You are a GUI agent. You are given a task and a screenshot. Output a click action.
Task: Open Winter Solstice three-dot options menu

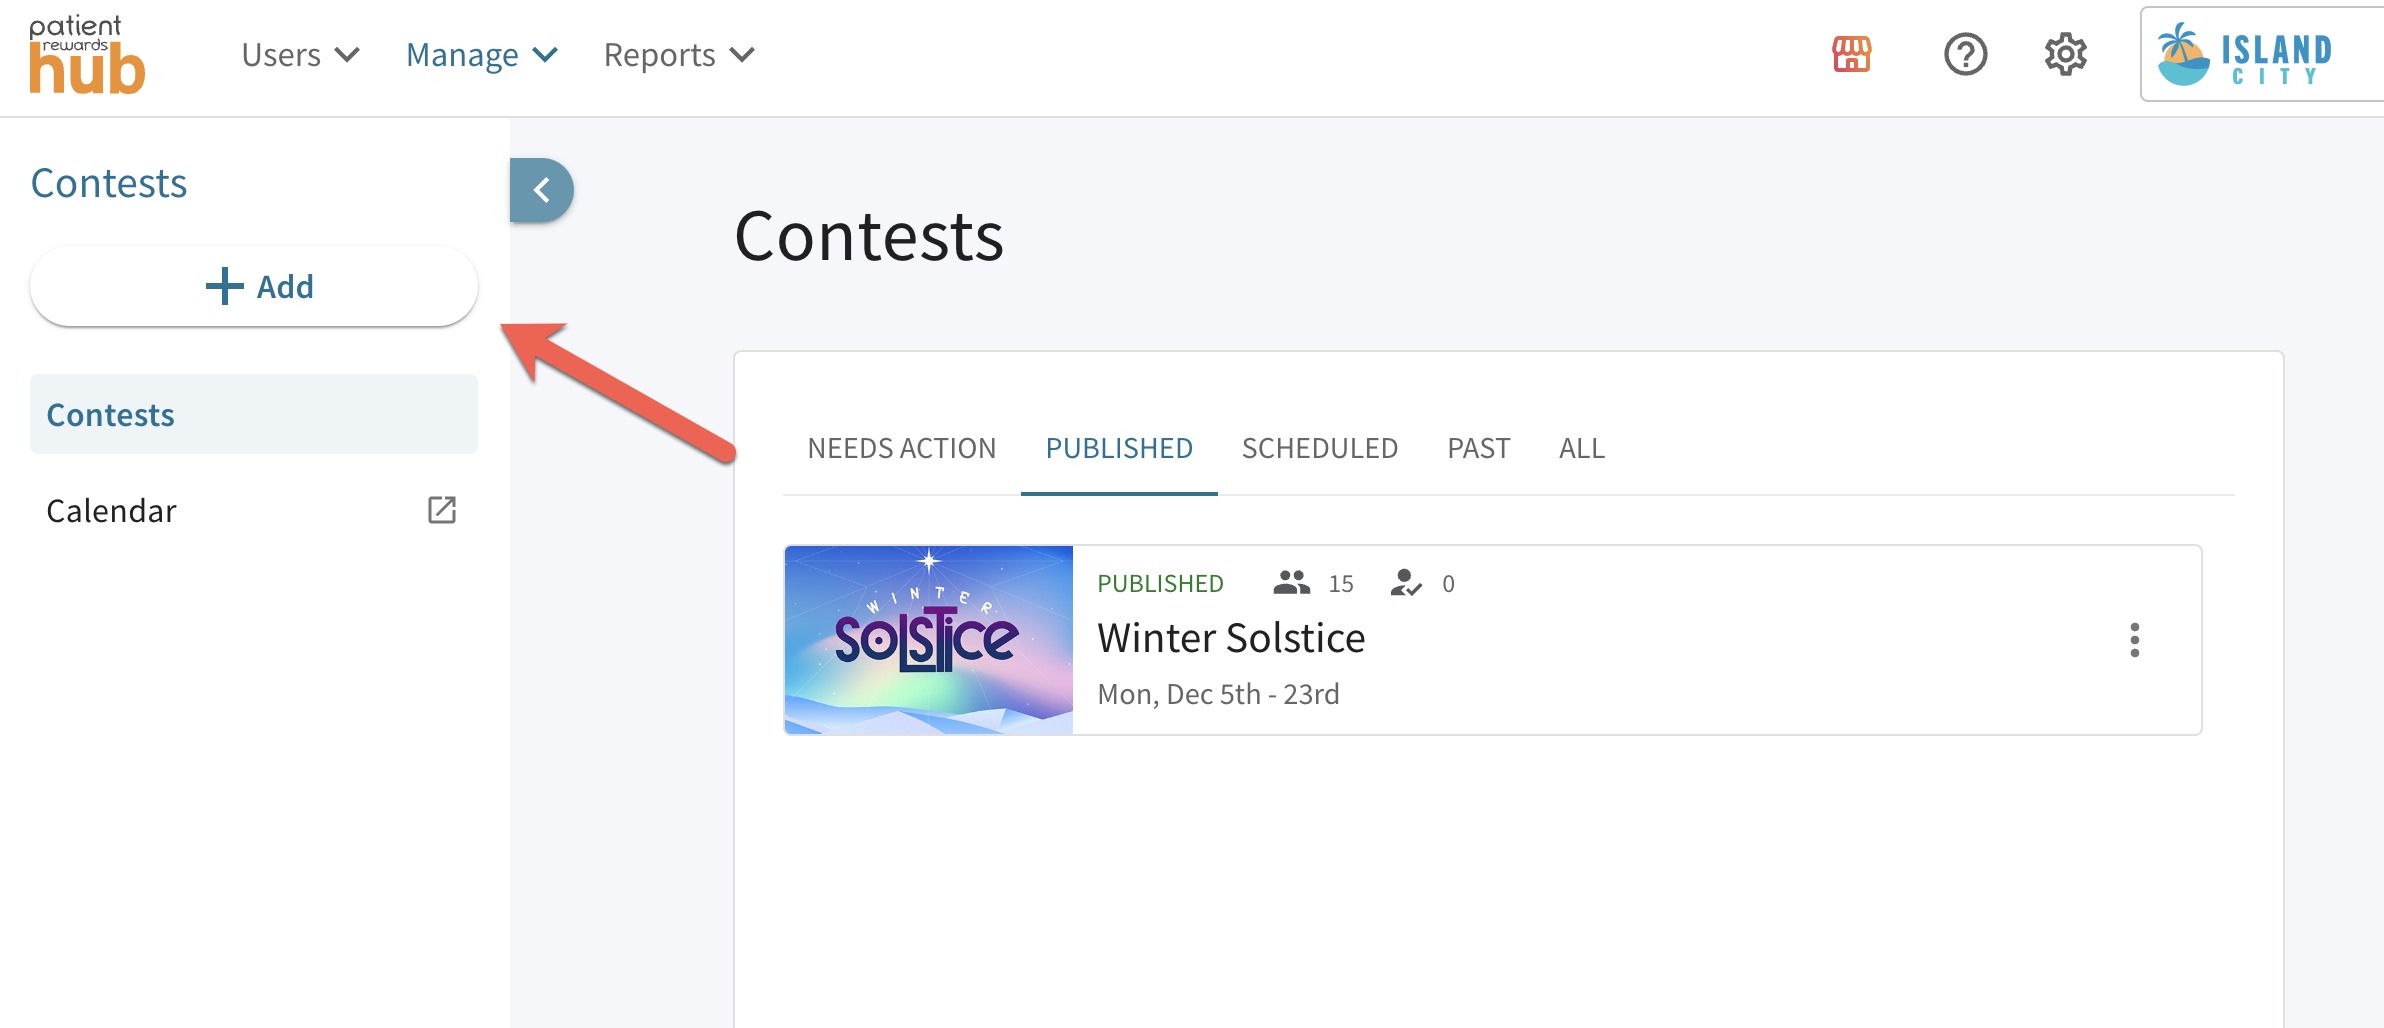click(x=2134, y=640)
